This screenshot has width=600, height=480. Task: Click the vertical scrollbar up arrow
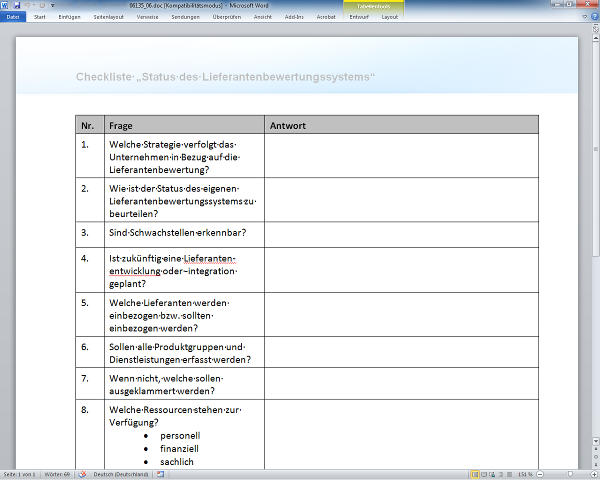tap(596, 38)
